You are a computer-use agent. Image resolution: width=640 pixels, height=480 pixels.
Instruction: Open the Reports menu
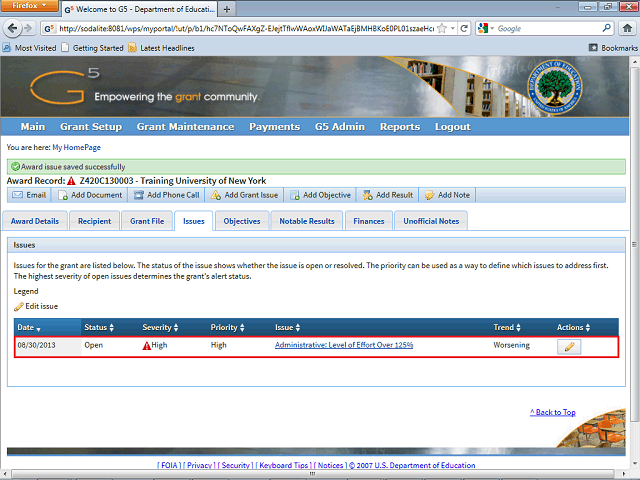point(400,127)
